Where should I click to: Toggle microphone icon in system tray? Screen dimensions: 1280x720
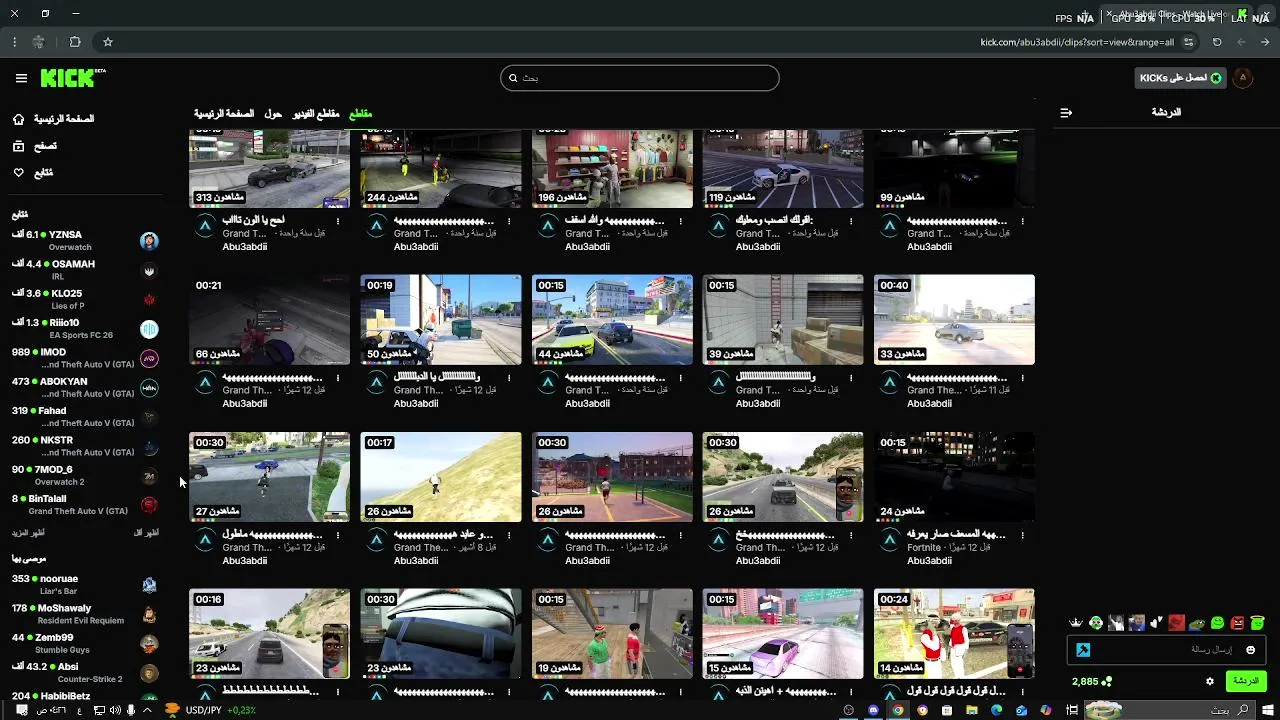coord(131,710)
